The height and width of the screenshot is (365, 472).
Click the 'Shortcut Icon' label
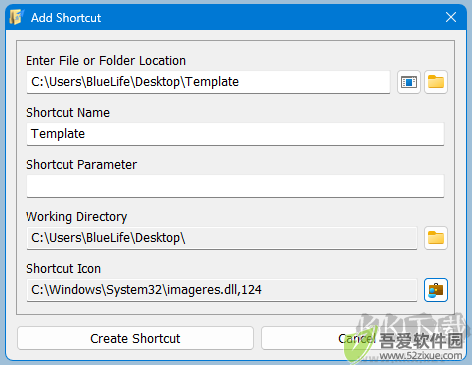63,269
